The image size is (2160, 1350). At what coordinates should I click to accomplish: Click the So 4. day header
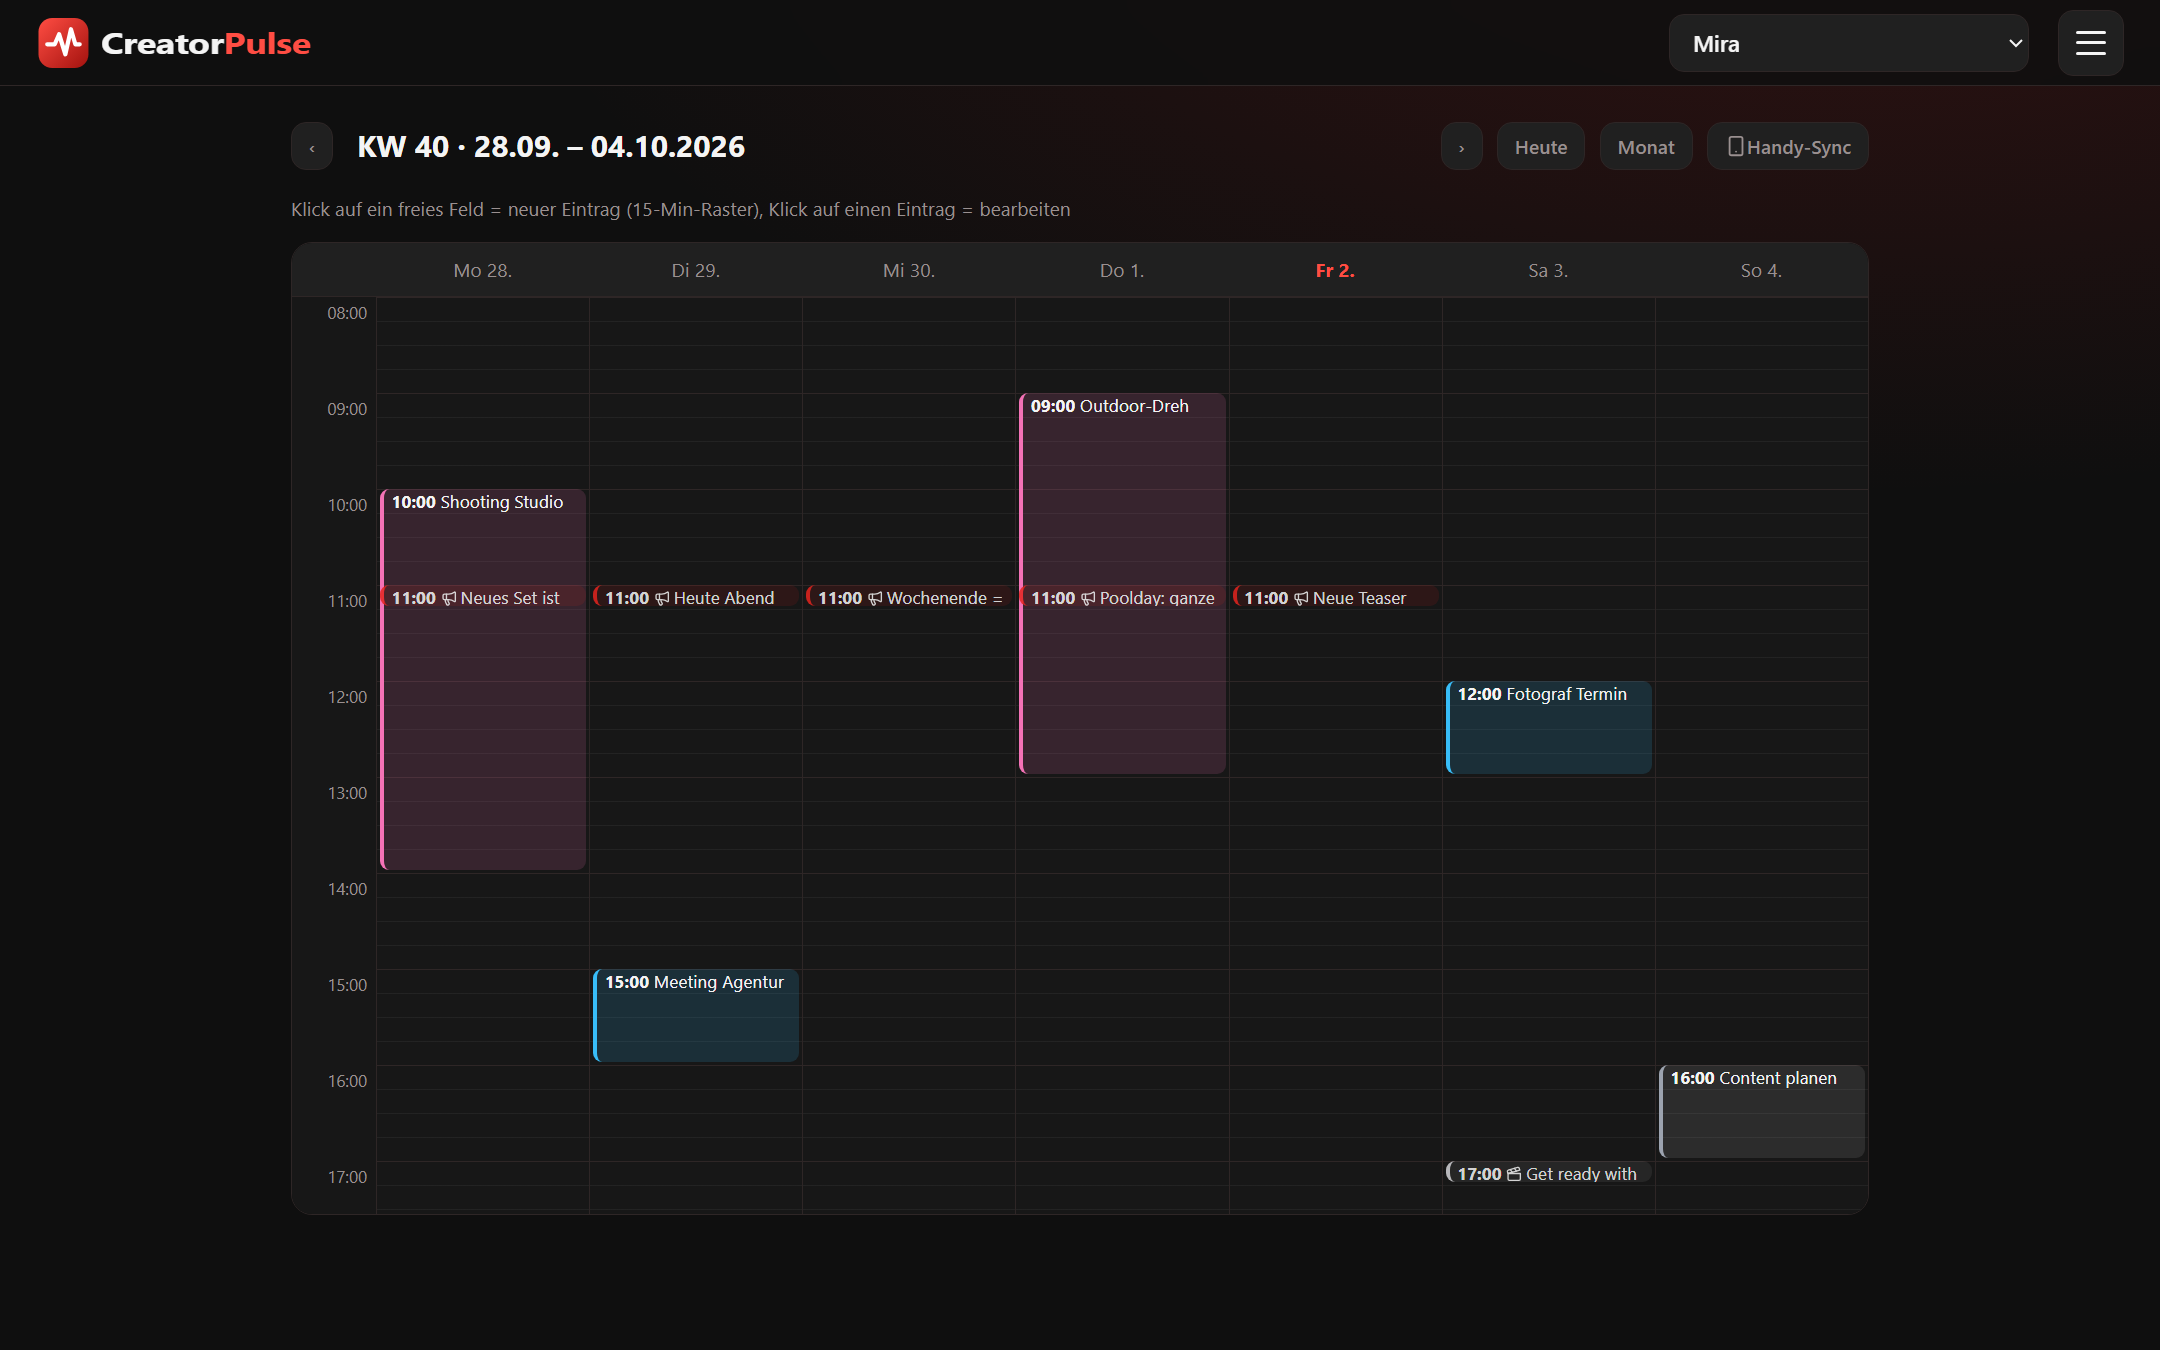(1761, 270)
